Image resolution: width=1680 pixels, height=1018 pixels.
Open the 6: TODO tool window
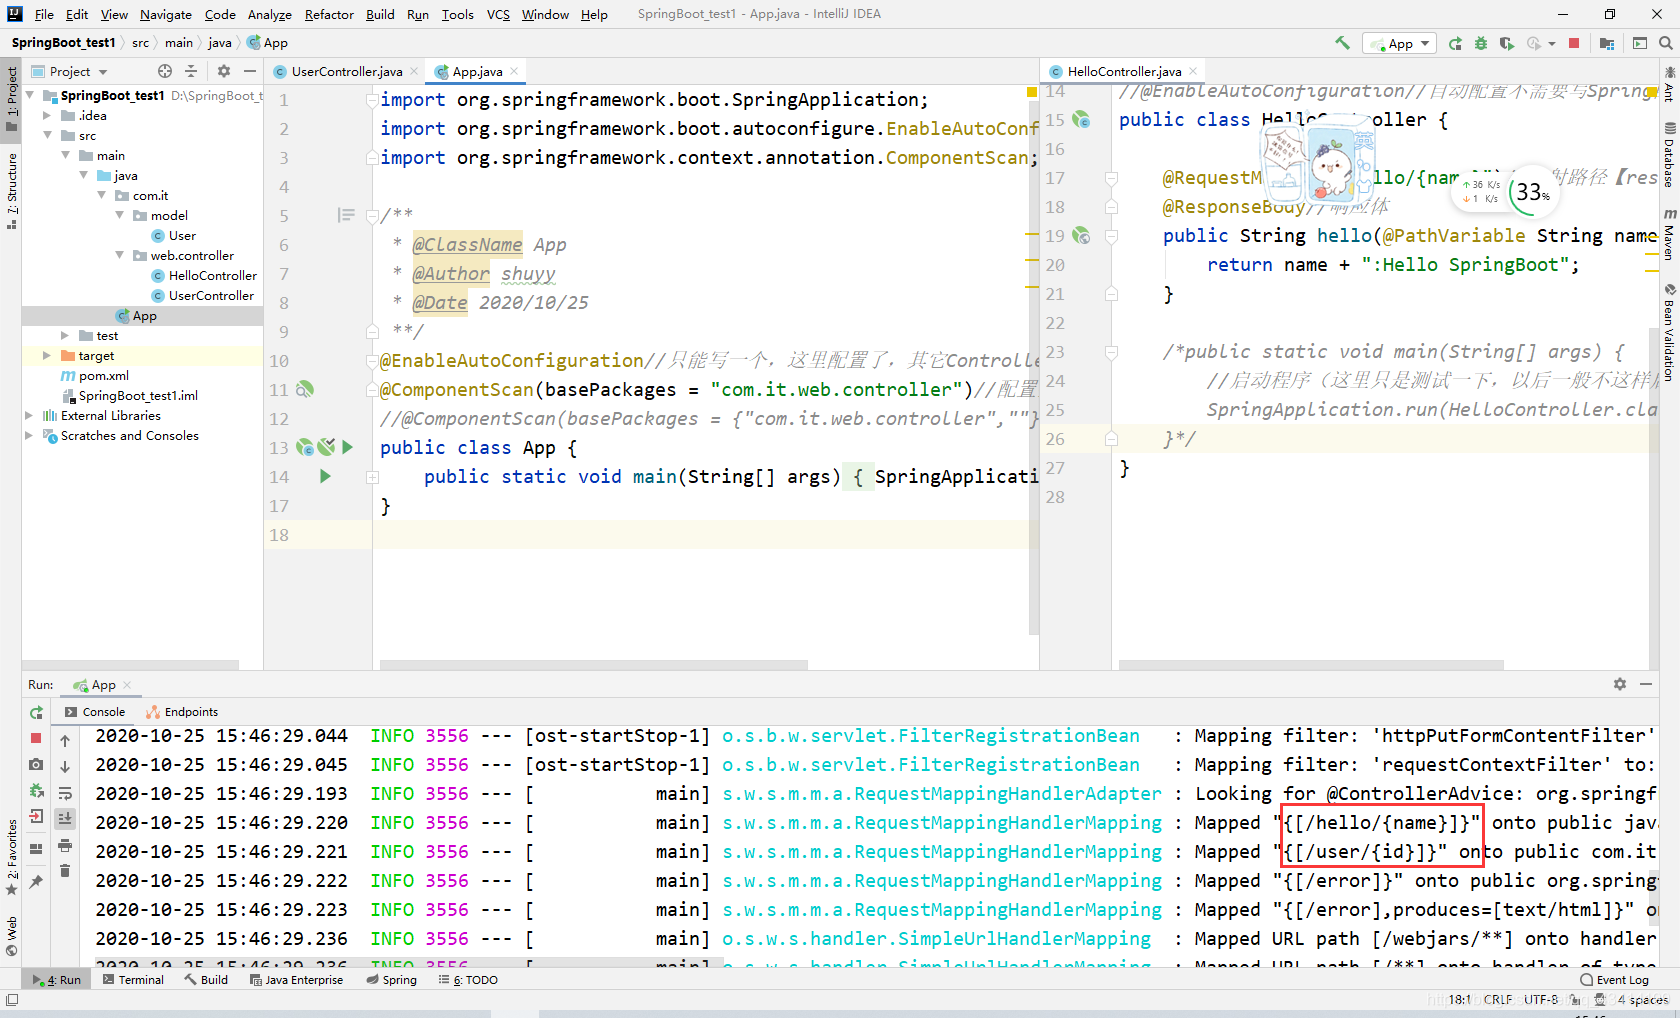(x=468, y=980)
